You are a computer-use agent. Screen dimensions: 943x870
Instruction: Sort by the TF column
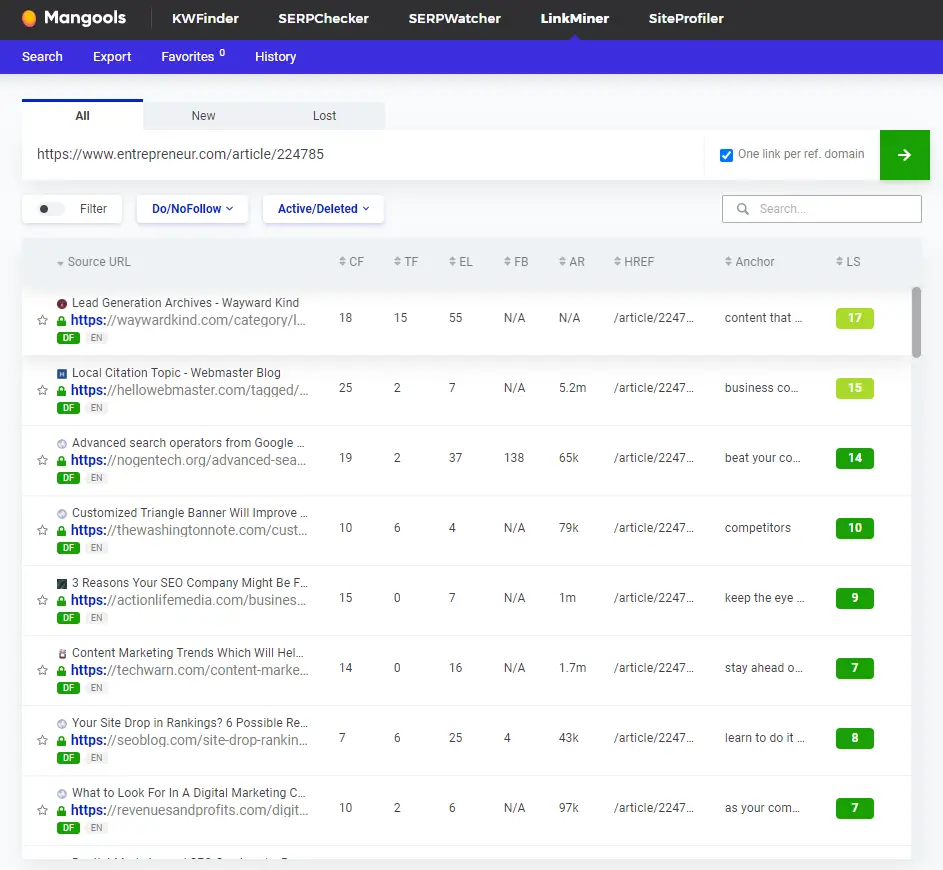(406, 262)
